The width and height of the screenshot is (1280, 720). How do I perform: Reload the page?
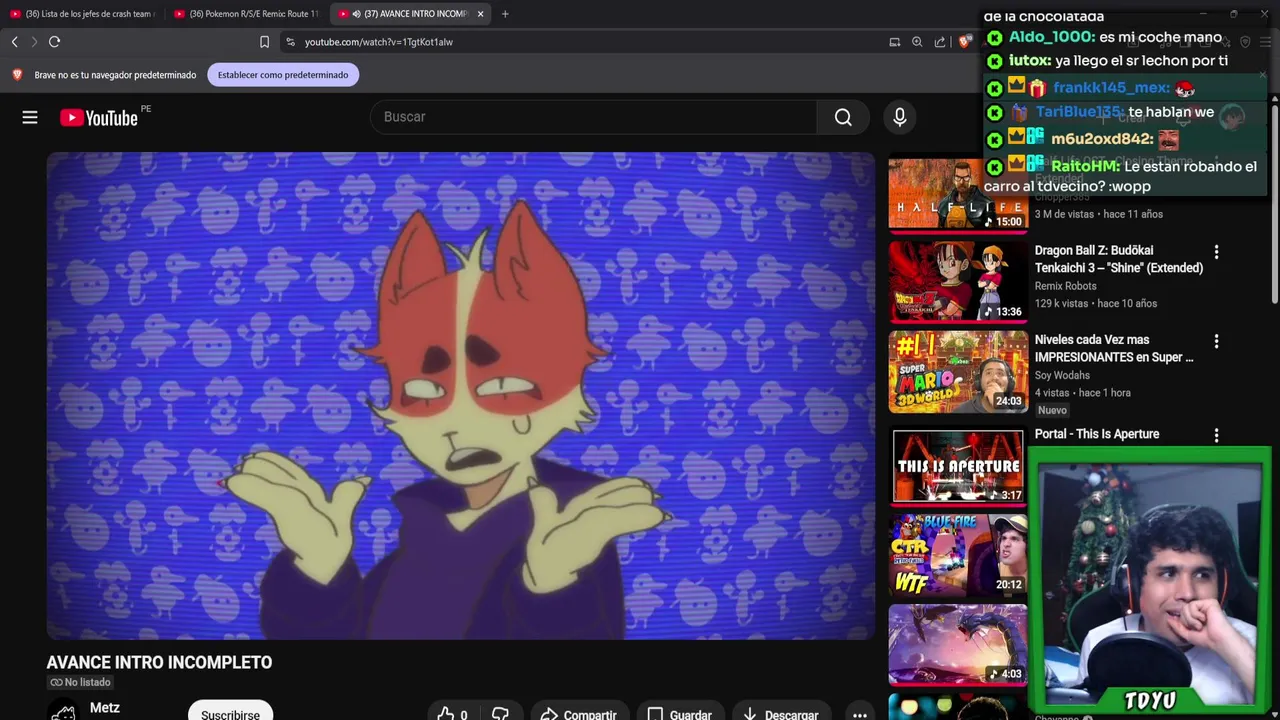55,42
